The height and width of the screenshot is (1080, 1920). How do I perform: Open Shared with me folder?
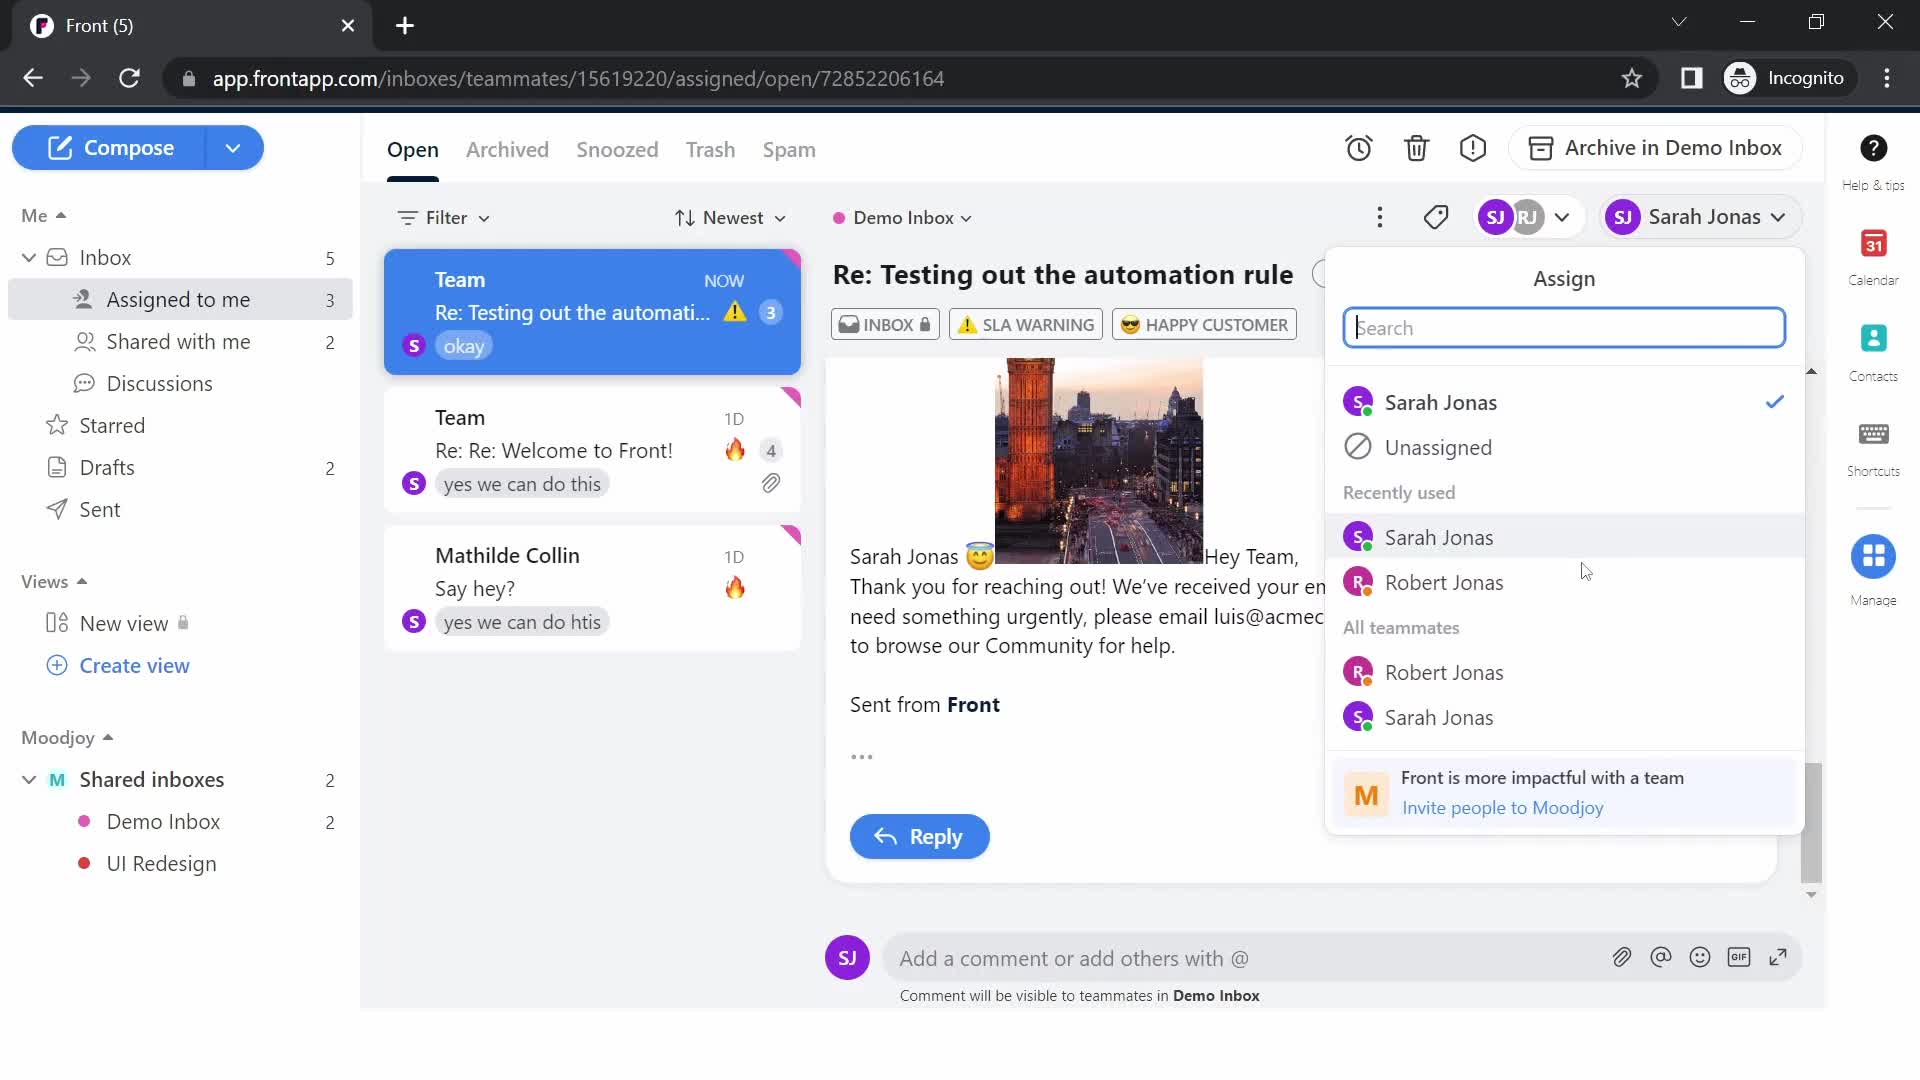180,341
